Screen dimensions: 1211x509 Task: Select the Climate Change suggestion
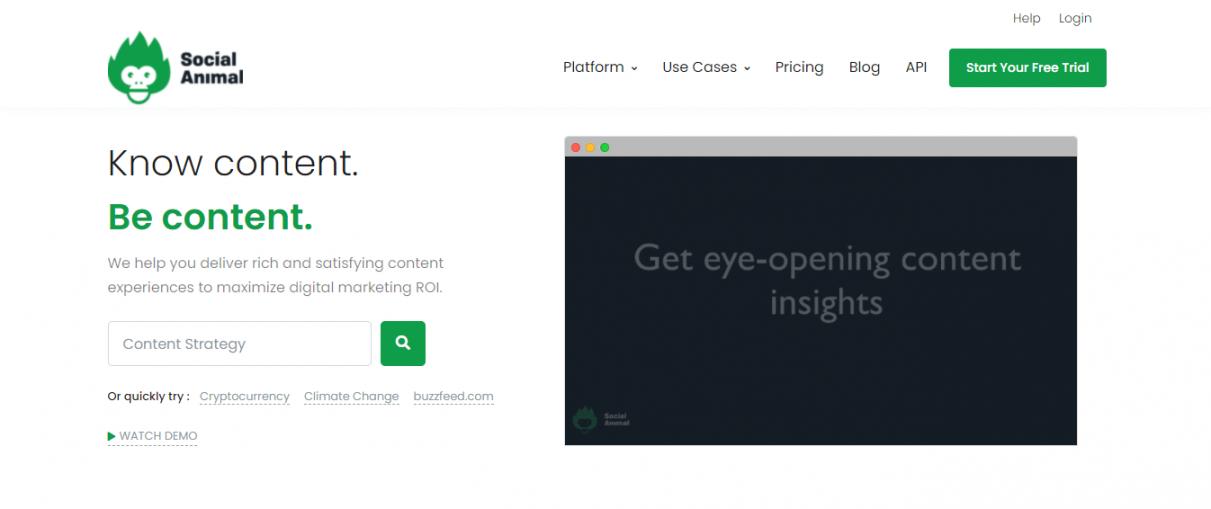[351, 397]
